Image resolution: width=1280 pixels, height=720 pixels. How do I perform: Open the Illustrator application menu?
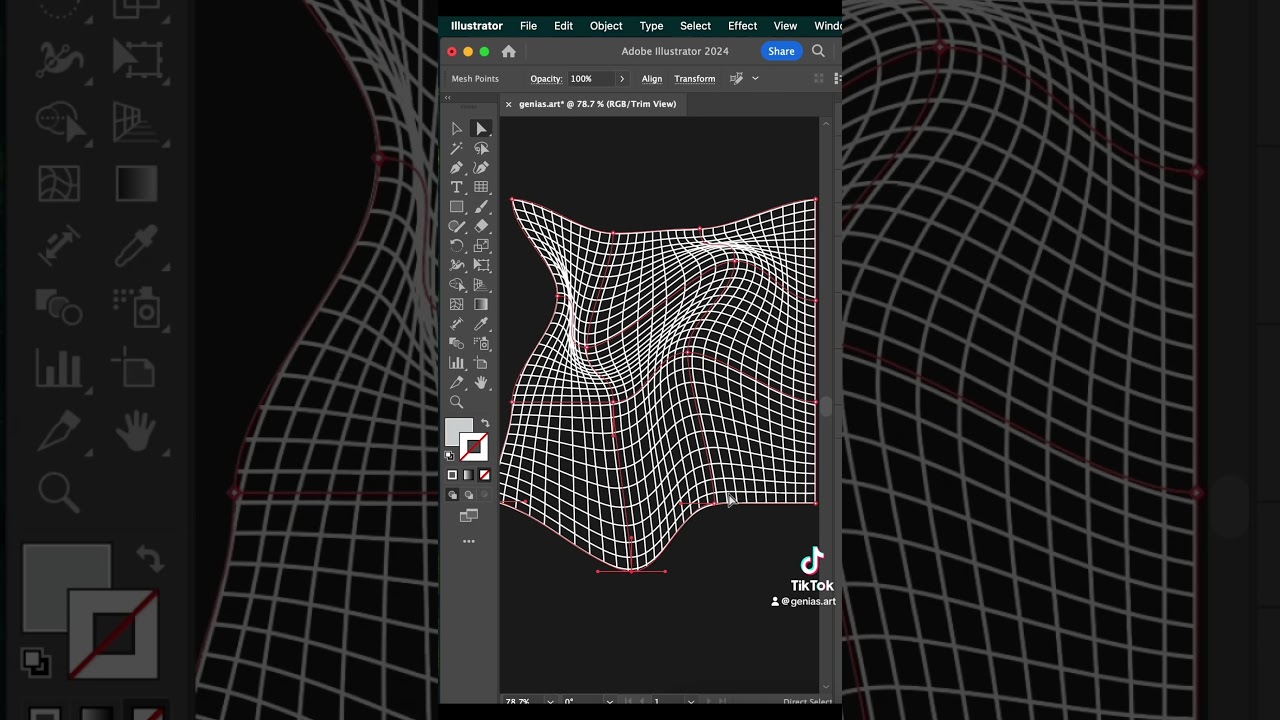[x=477, y=26]
